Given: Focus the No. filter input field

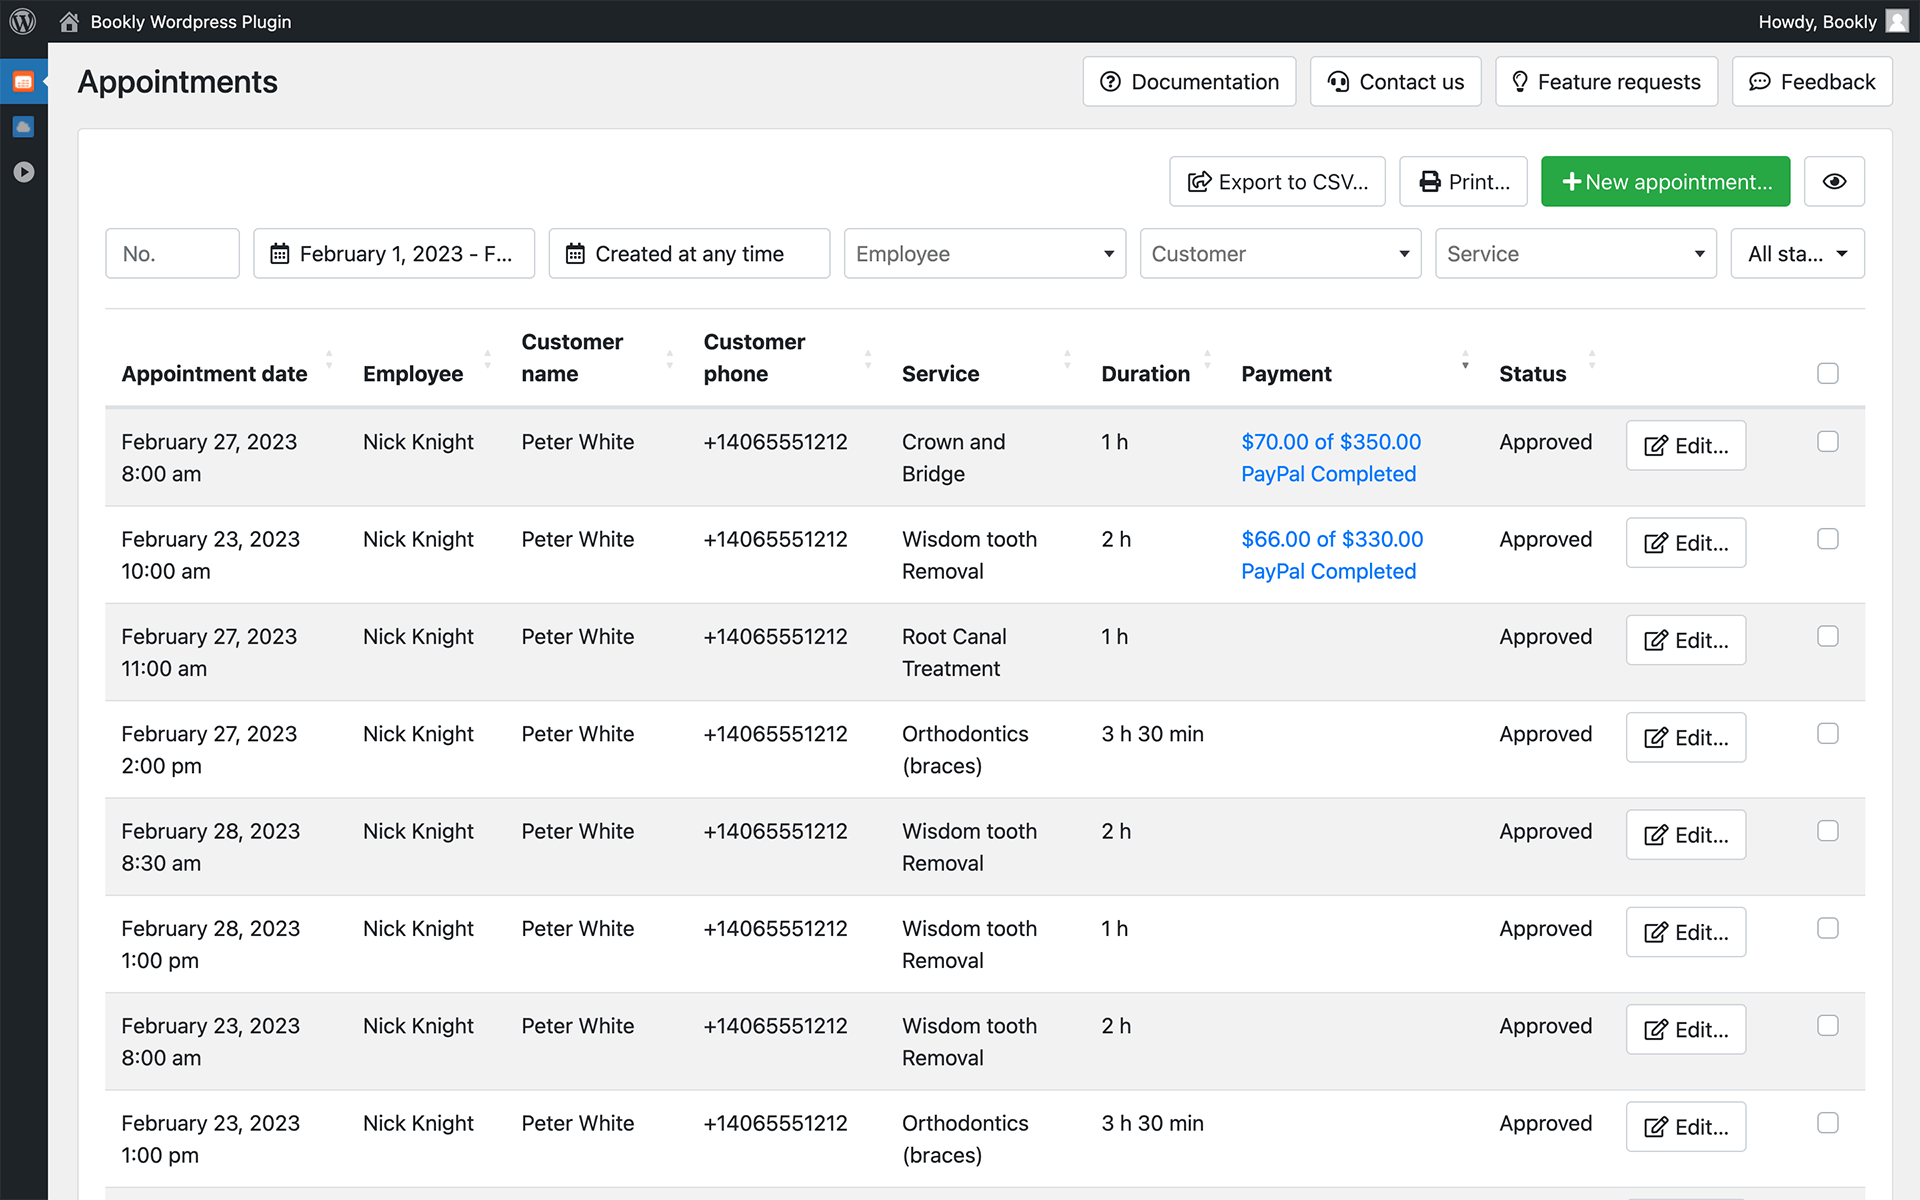Looking at the screenshot, I should pos(172,253).
